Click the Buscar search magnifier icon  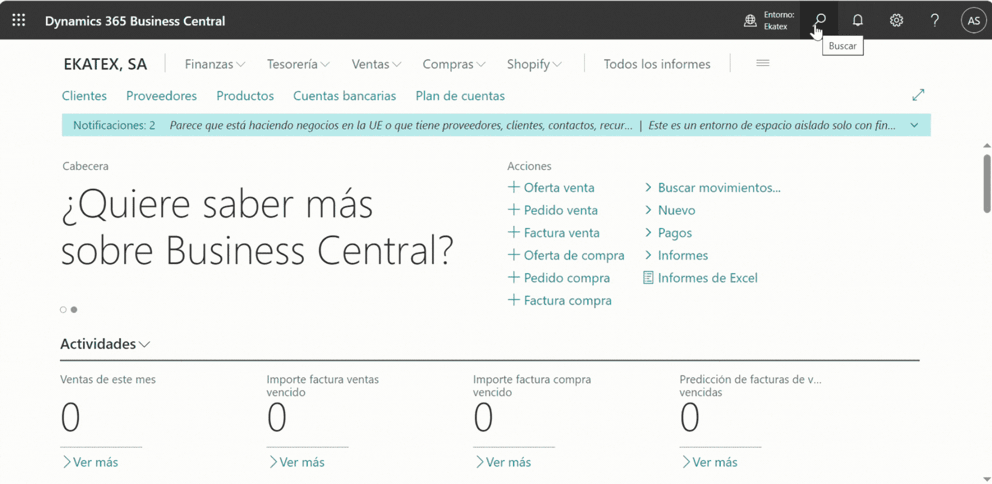click(x=820, y=20)
